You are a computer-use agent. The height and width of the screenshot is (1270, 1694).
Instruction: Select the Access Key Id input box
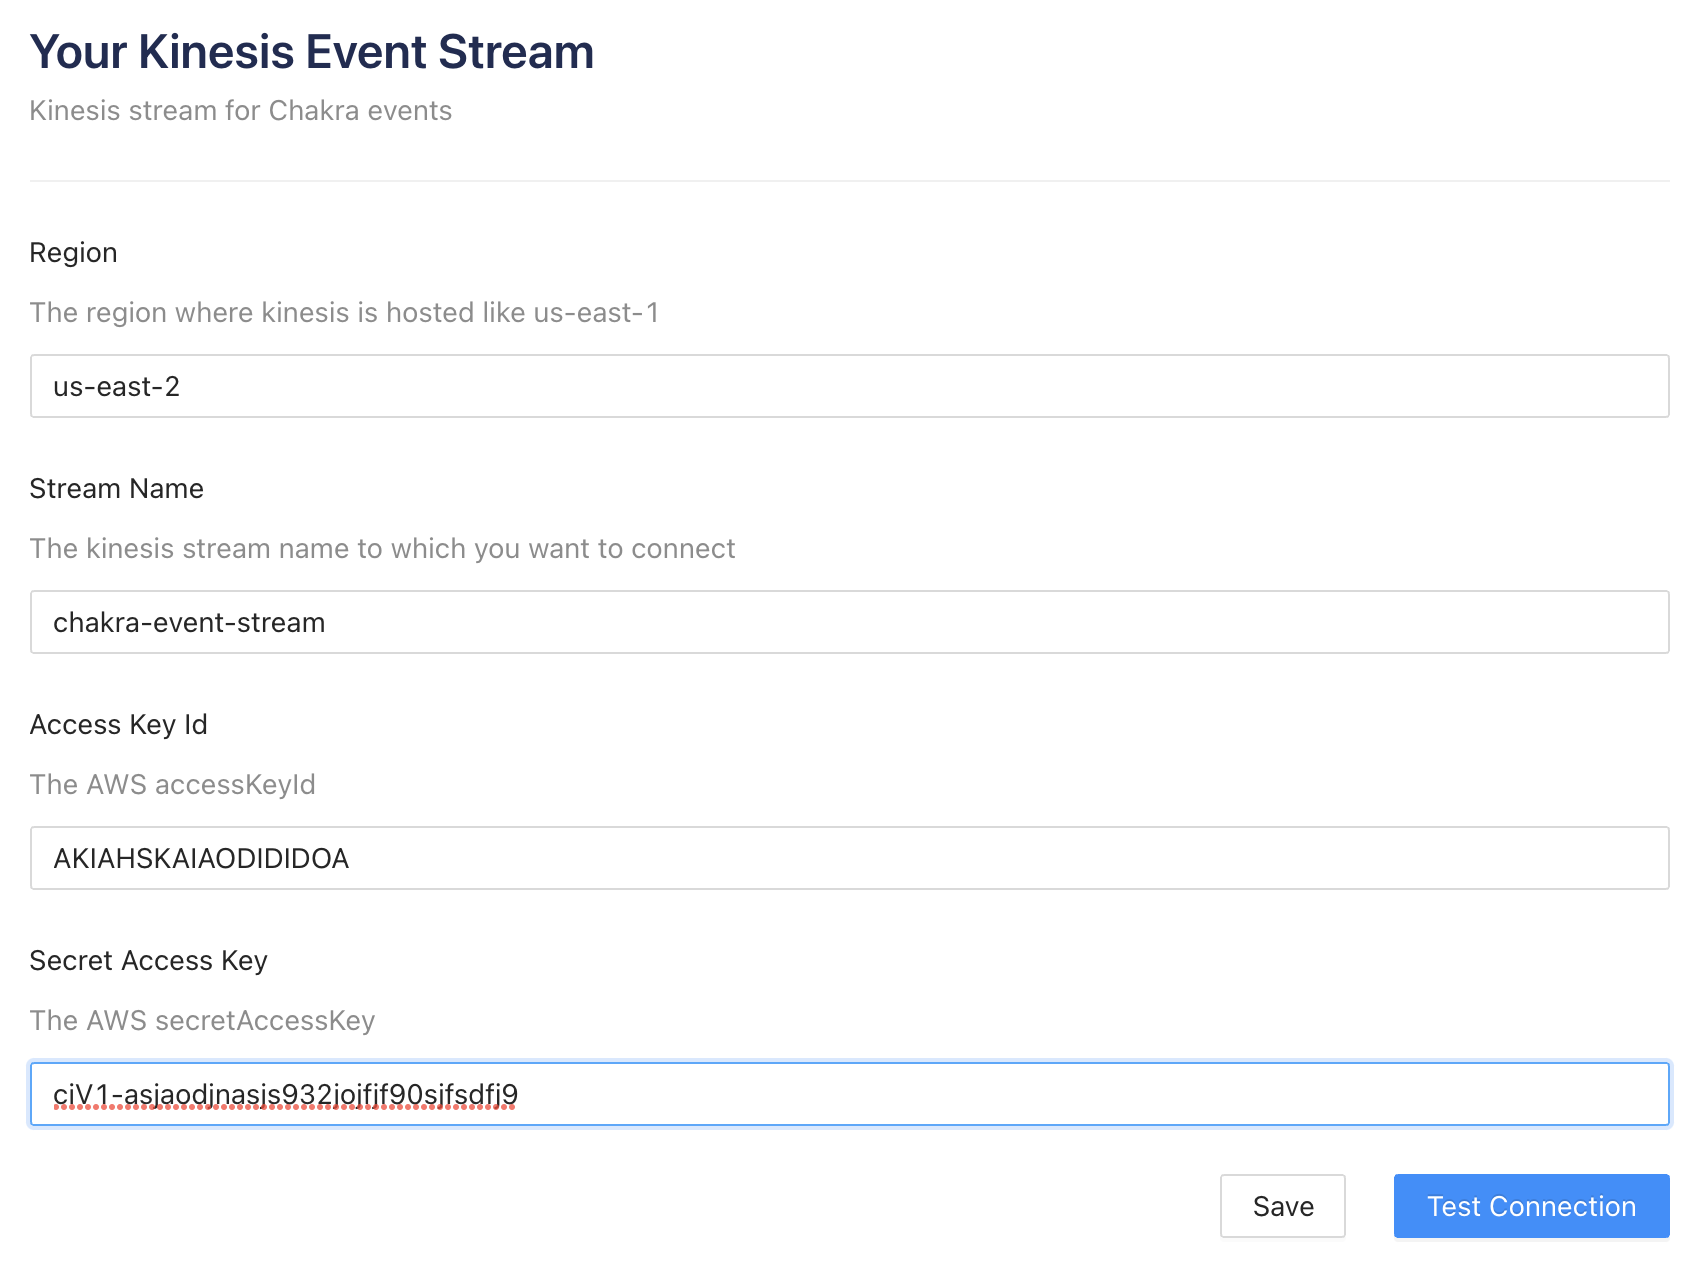[850, 858]
